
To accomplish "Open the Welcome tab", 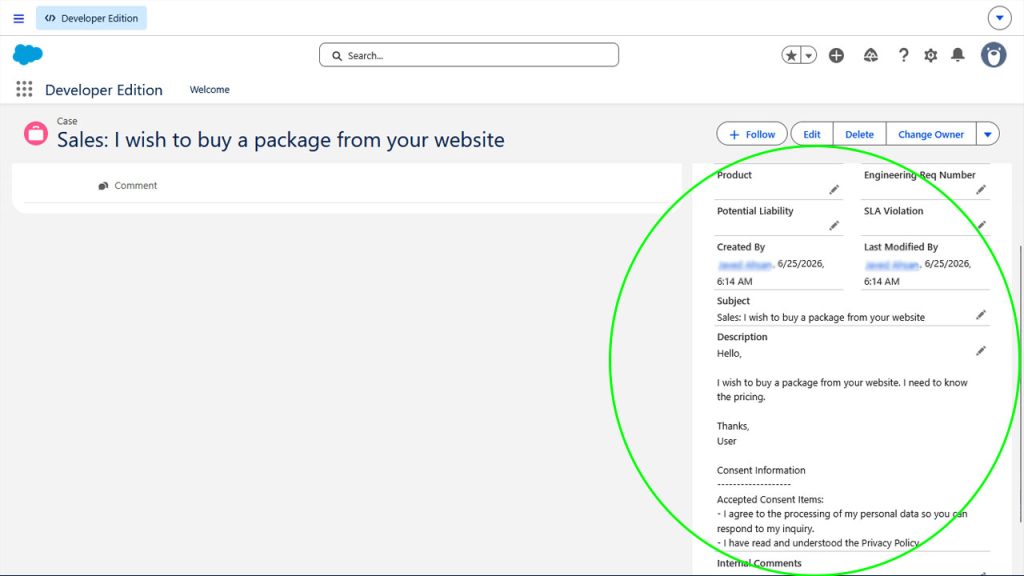I will click(210, 89).
